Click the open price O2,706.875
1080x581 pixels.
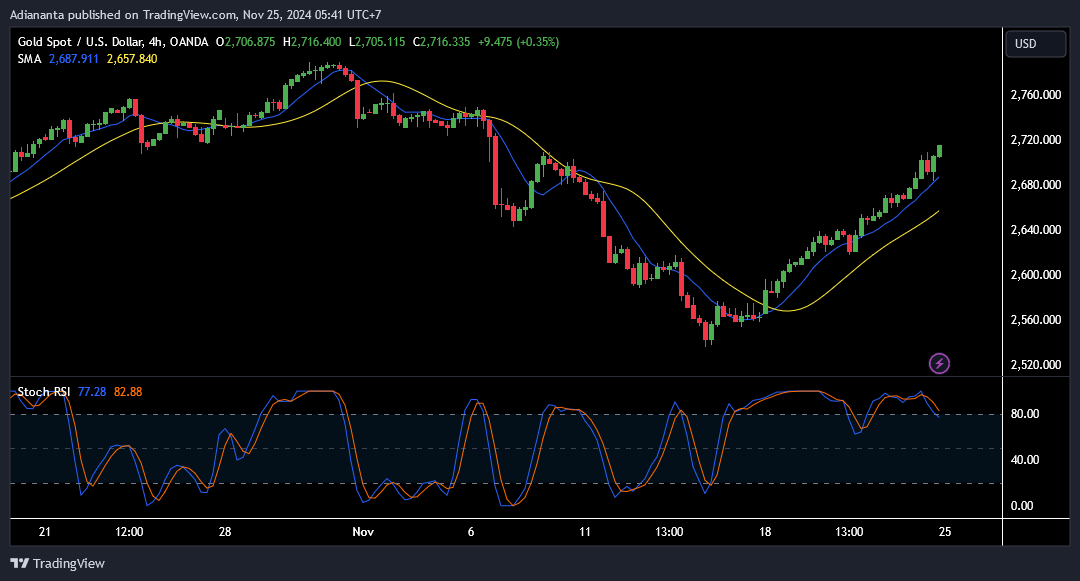coord(245,42)
